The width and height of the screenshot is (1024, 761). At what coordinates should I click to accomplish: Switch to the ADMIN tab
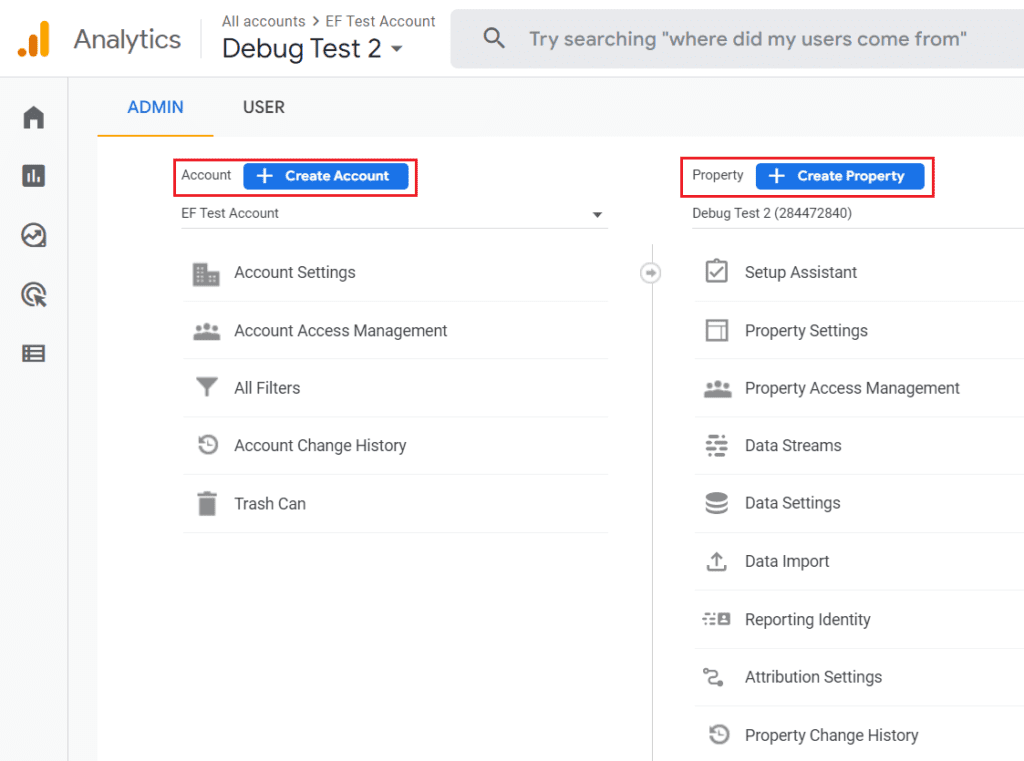(155, 107)
